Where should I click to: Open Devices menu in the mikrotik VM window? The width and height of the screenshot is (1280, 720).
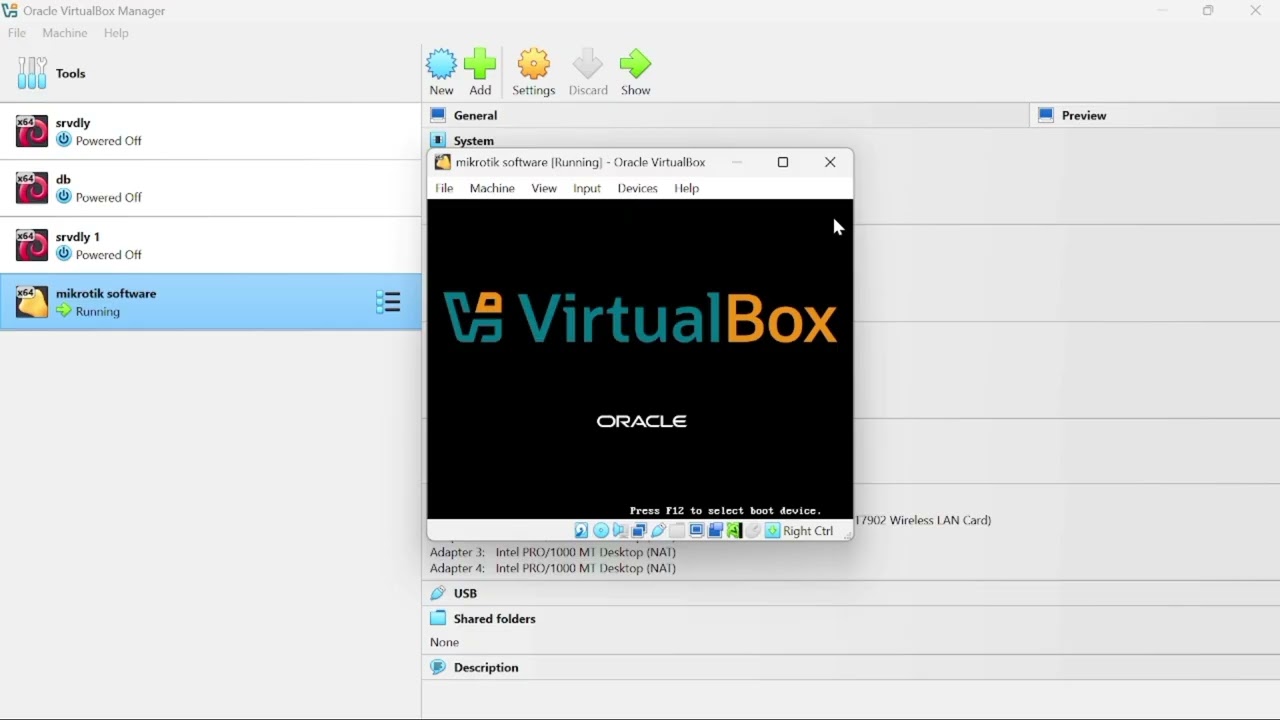click(637, 188)
